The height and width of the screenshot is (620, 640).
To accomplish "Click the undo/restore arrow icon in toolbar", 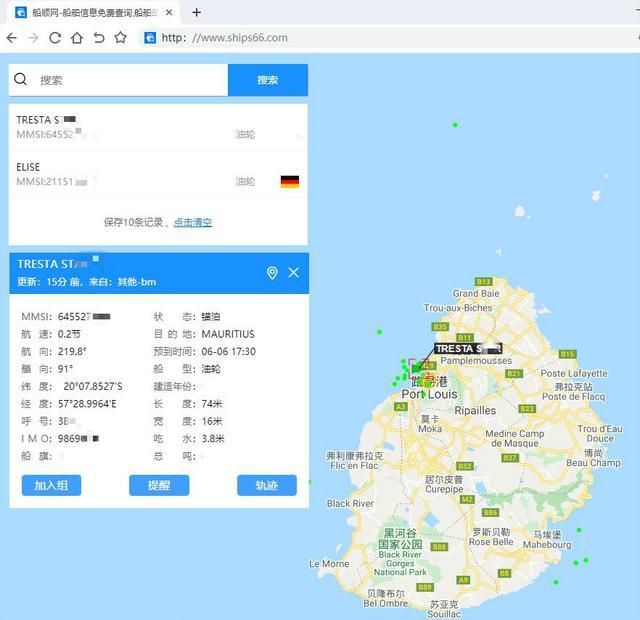I will (x=99, y=38).
